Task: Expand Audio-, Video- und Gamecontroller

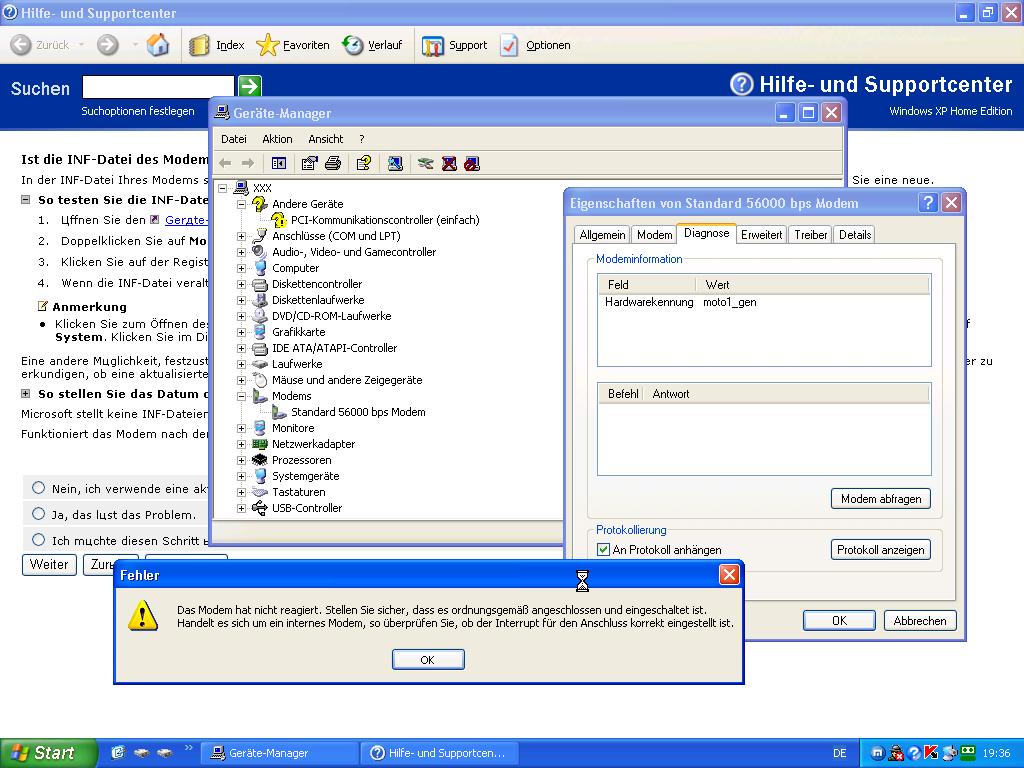Action: [241, 252]
